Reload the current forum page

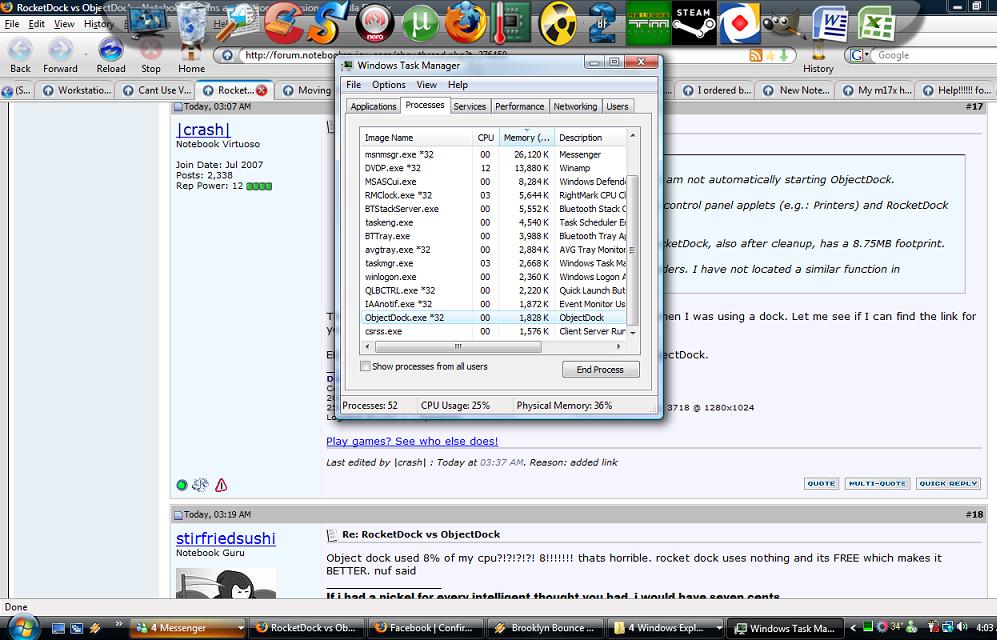111,56
